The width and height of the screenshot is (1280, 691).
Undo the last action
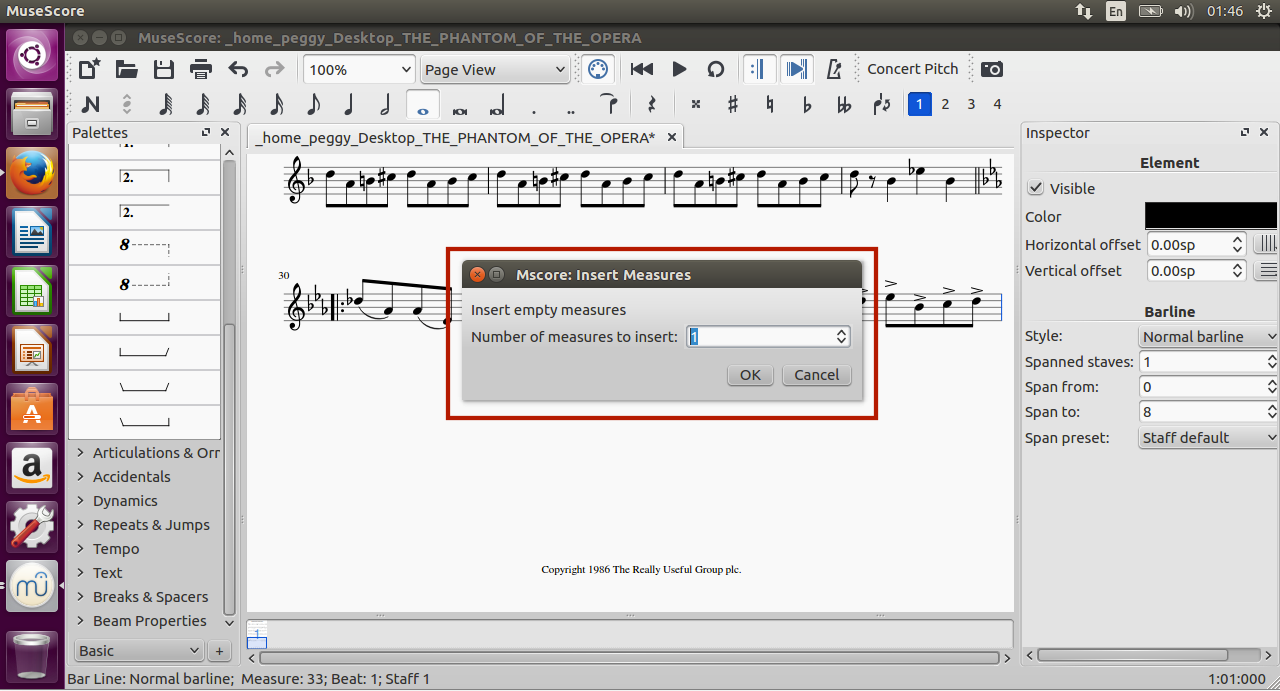tap(238, 69)
